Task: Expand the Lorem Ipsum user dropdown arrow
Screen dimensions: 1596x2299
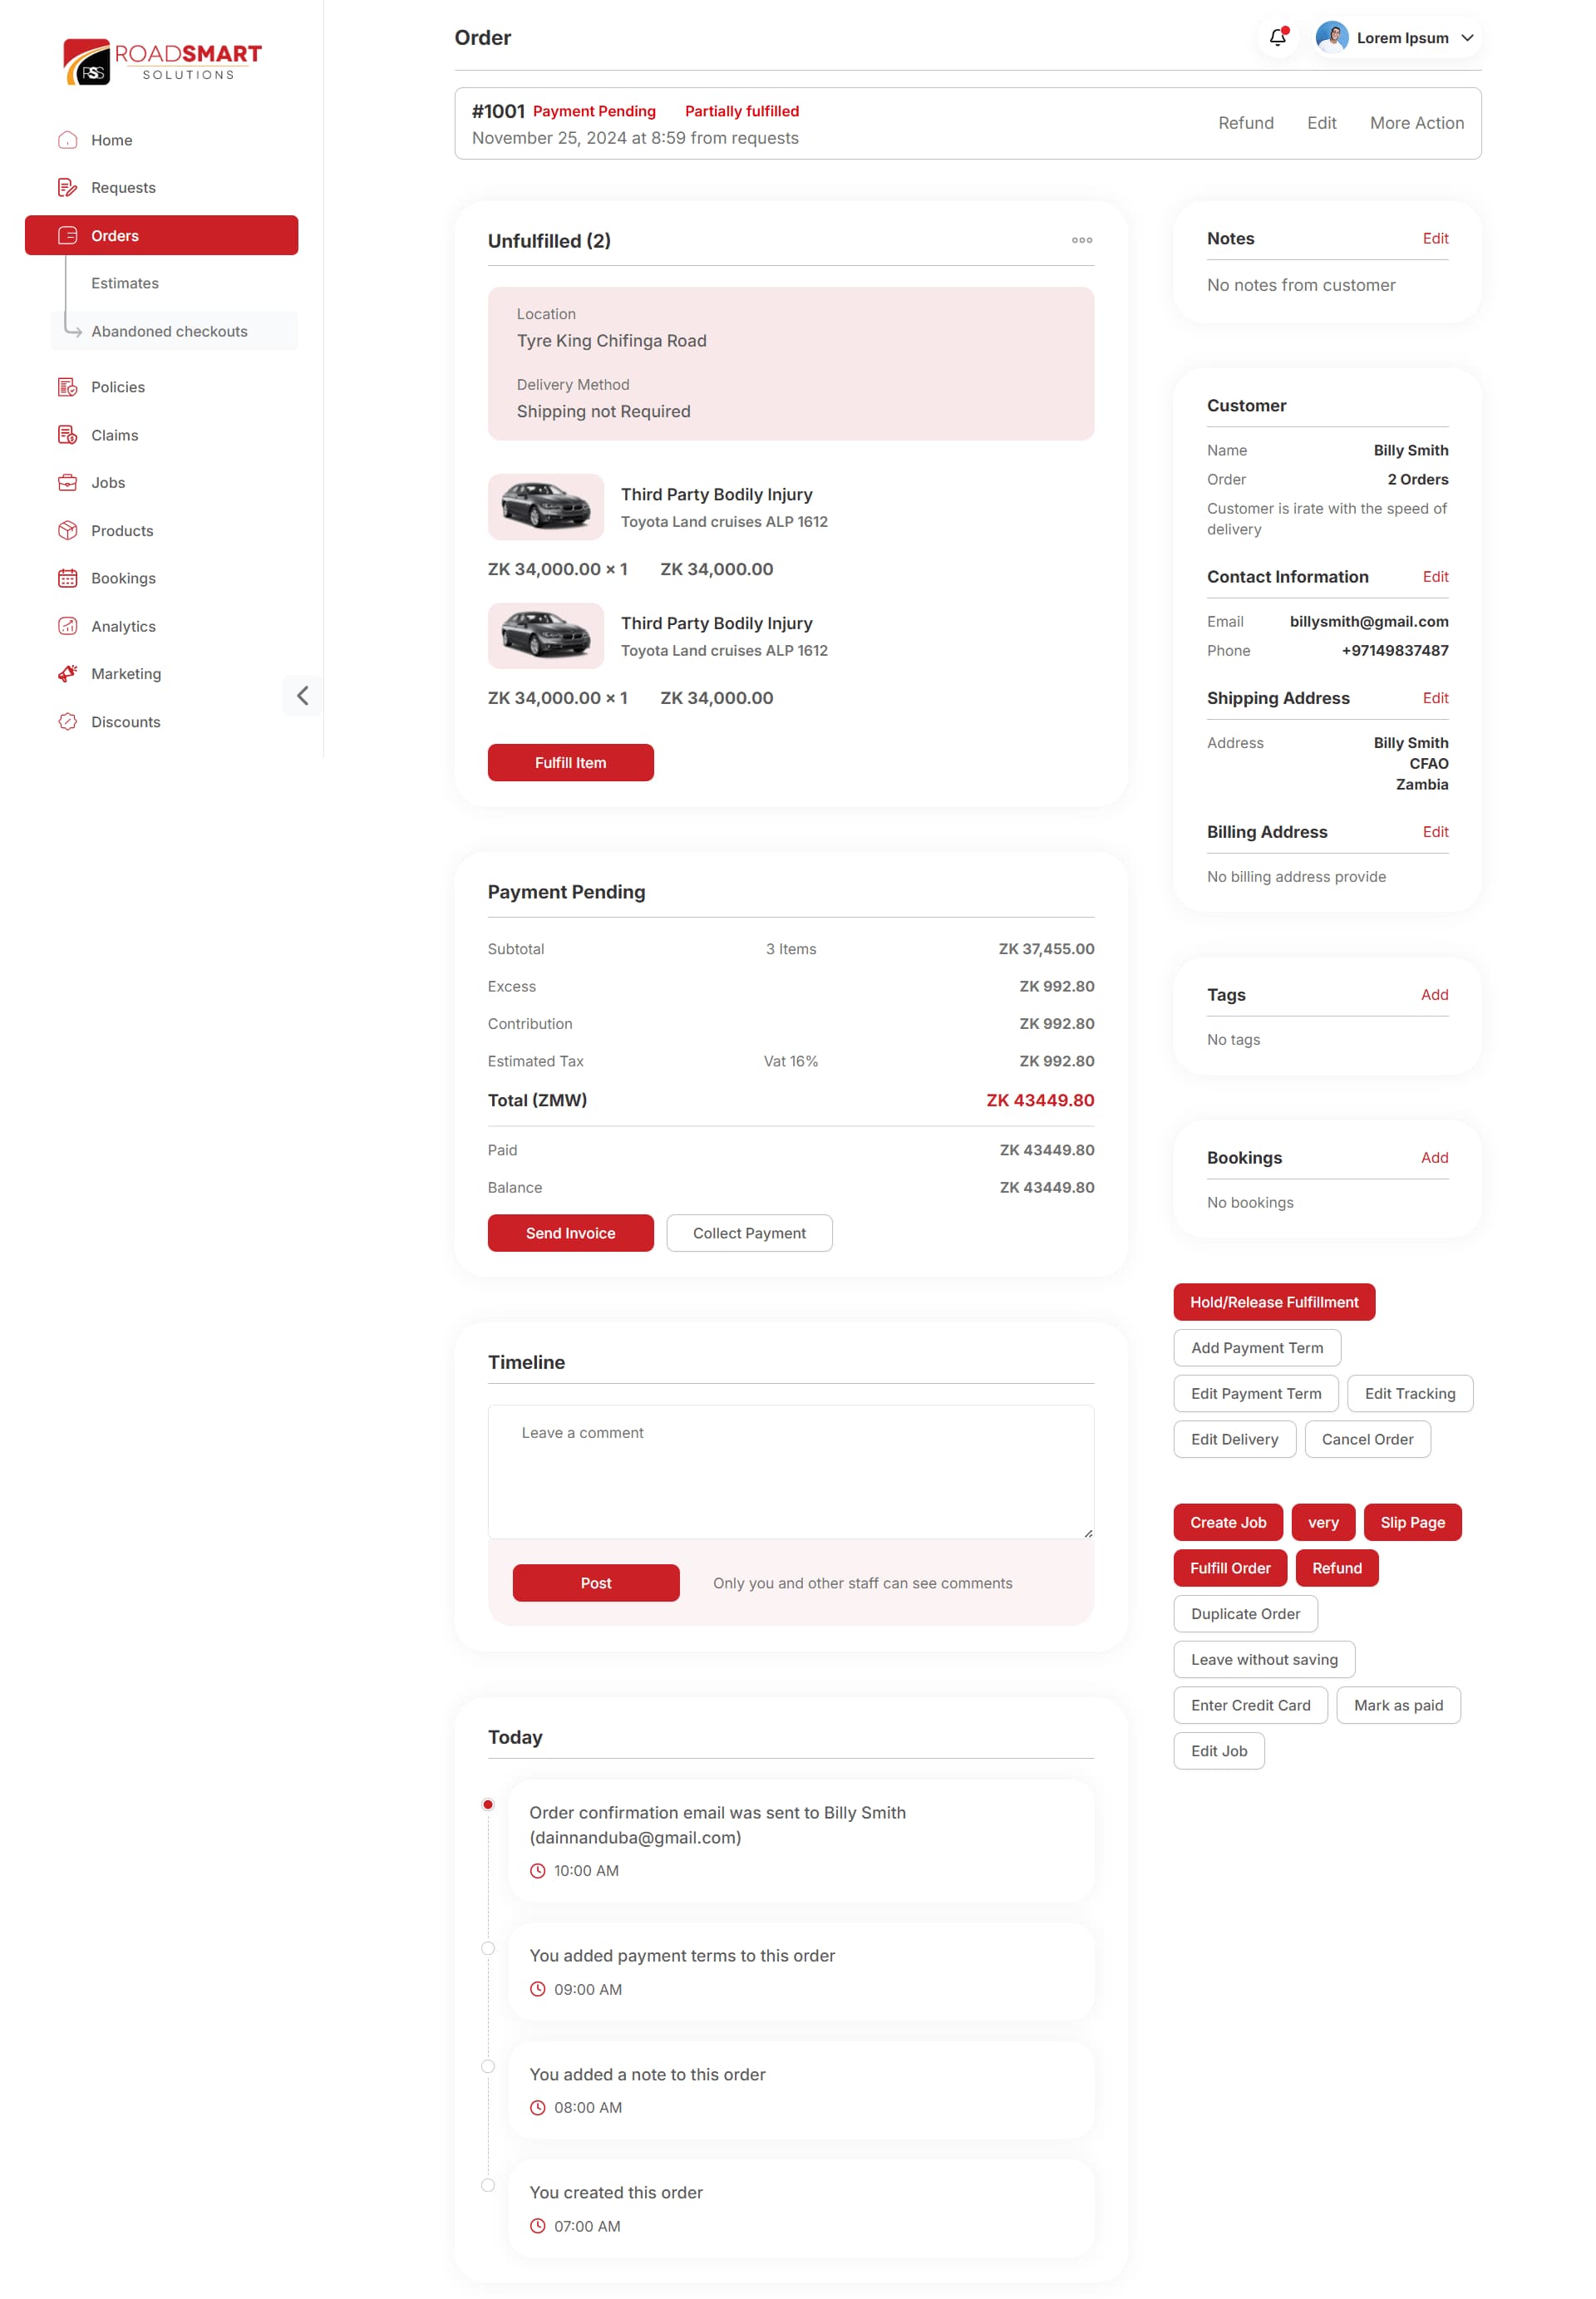Action: 1467,38
